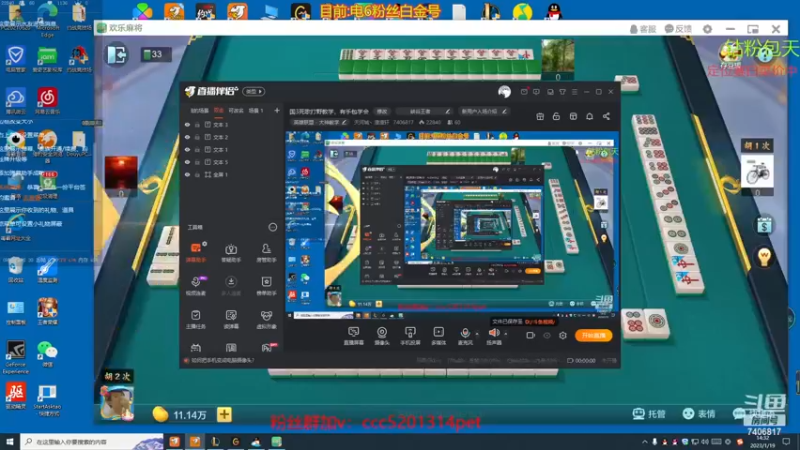Select the 文本 2 source row
The image size is (800, 450).
pos(232,137)
